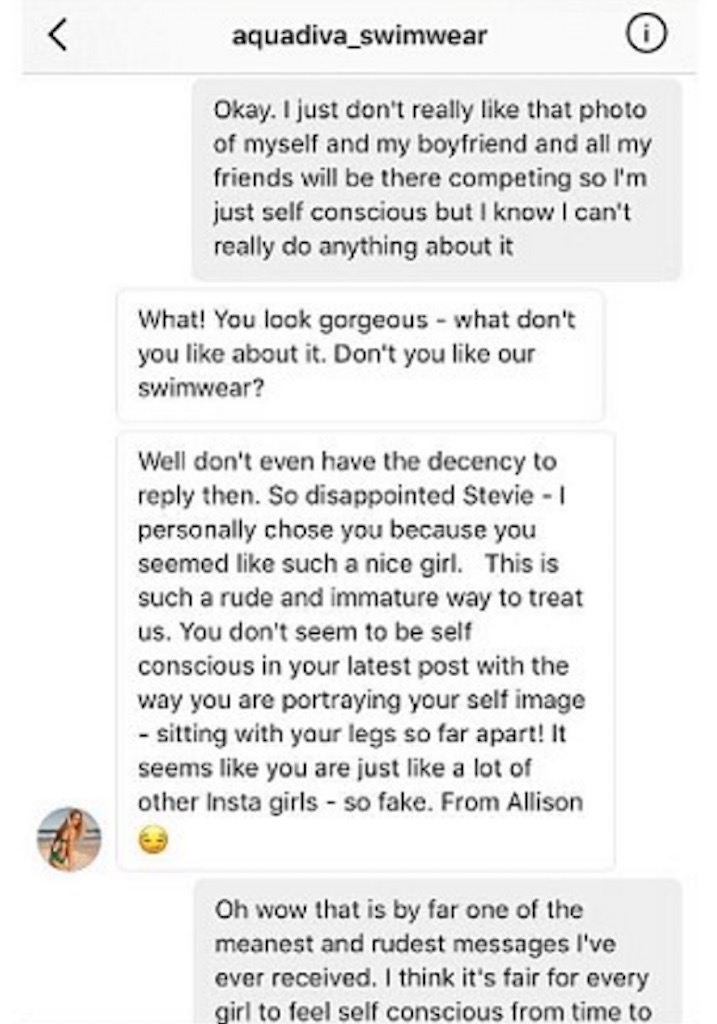Image resolution: width=717 pixels, height=1024 pixels.
Task: Click the name "Stevie" in the long message
Action: tap(498, 495)
